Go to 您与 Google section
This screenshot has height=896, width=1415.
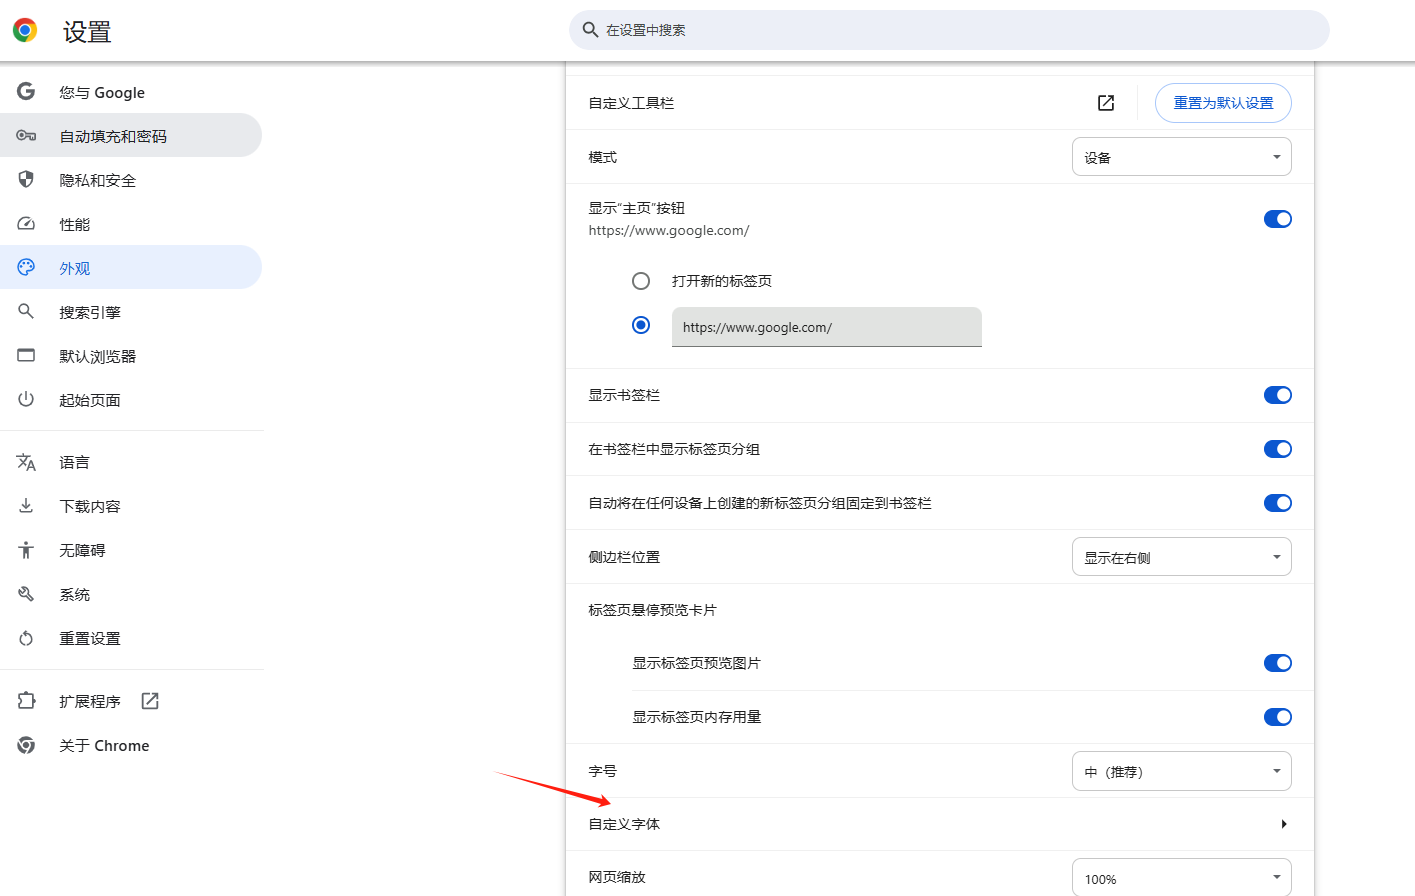click(x=131, y=92)
